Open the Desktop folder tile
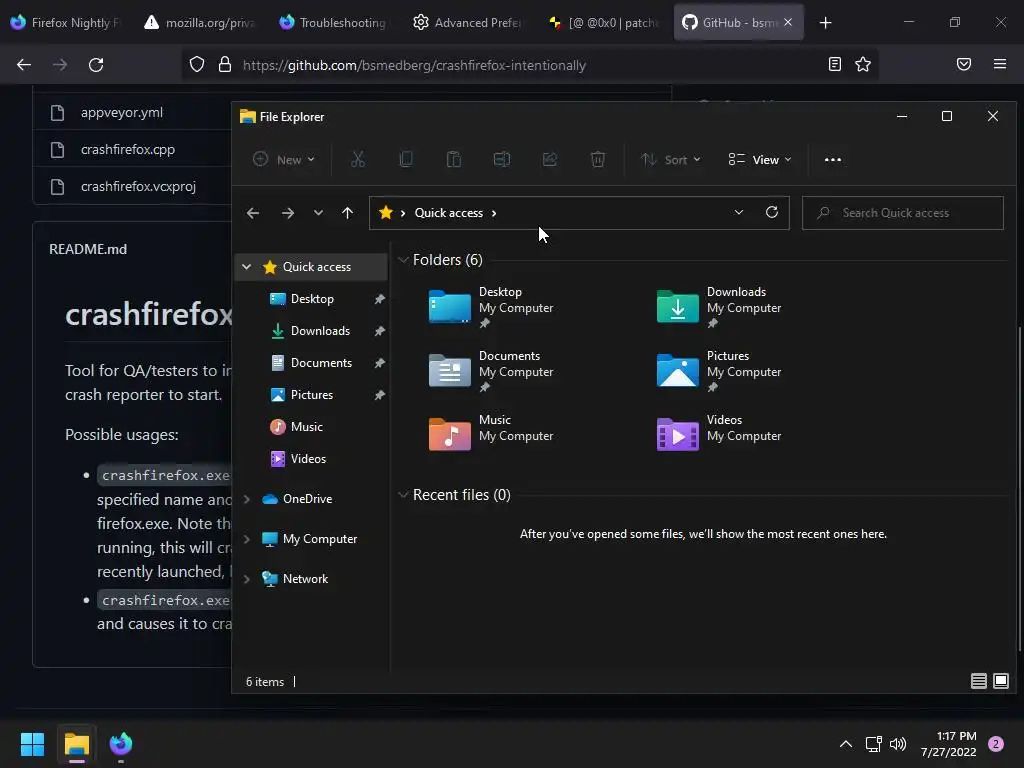1024x768 pixels. tap(491, 306)
